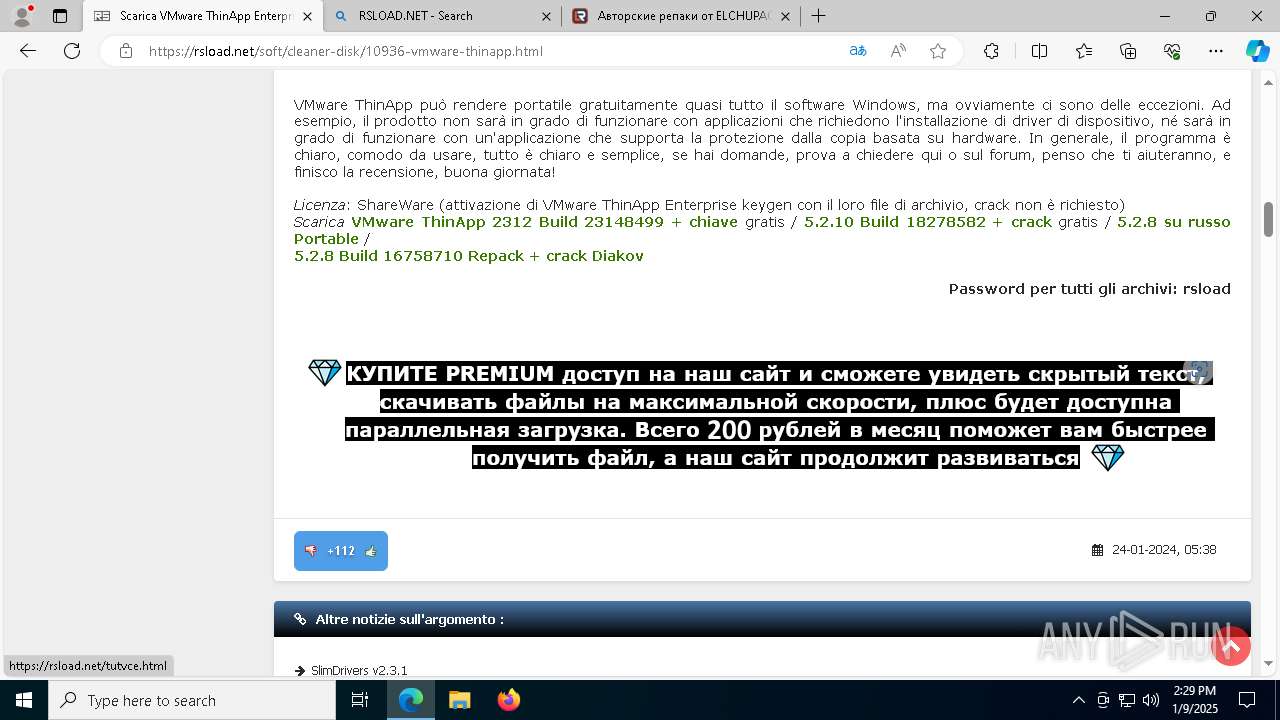Click the Password per tutti gli archivi text
The width and height of the screenshot is (1280, 720).
tap(1089, 289)
